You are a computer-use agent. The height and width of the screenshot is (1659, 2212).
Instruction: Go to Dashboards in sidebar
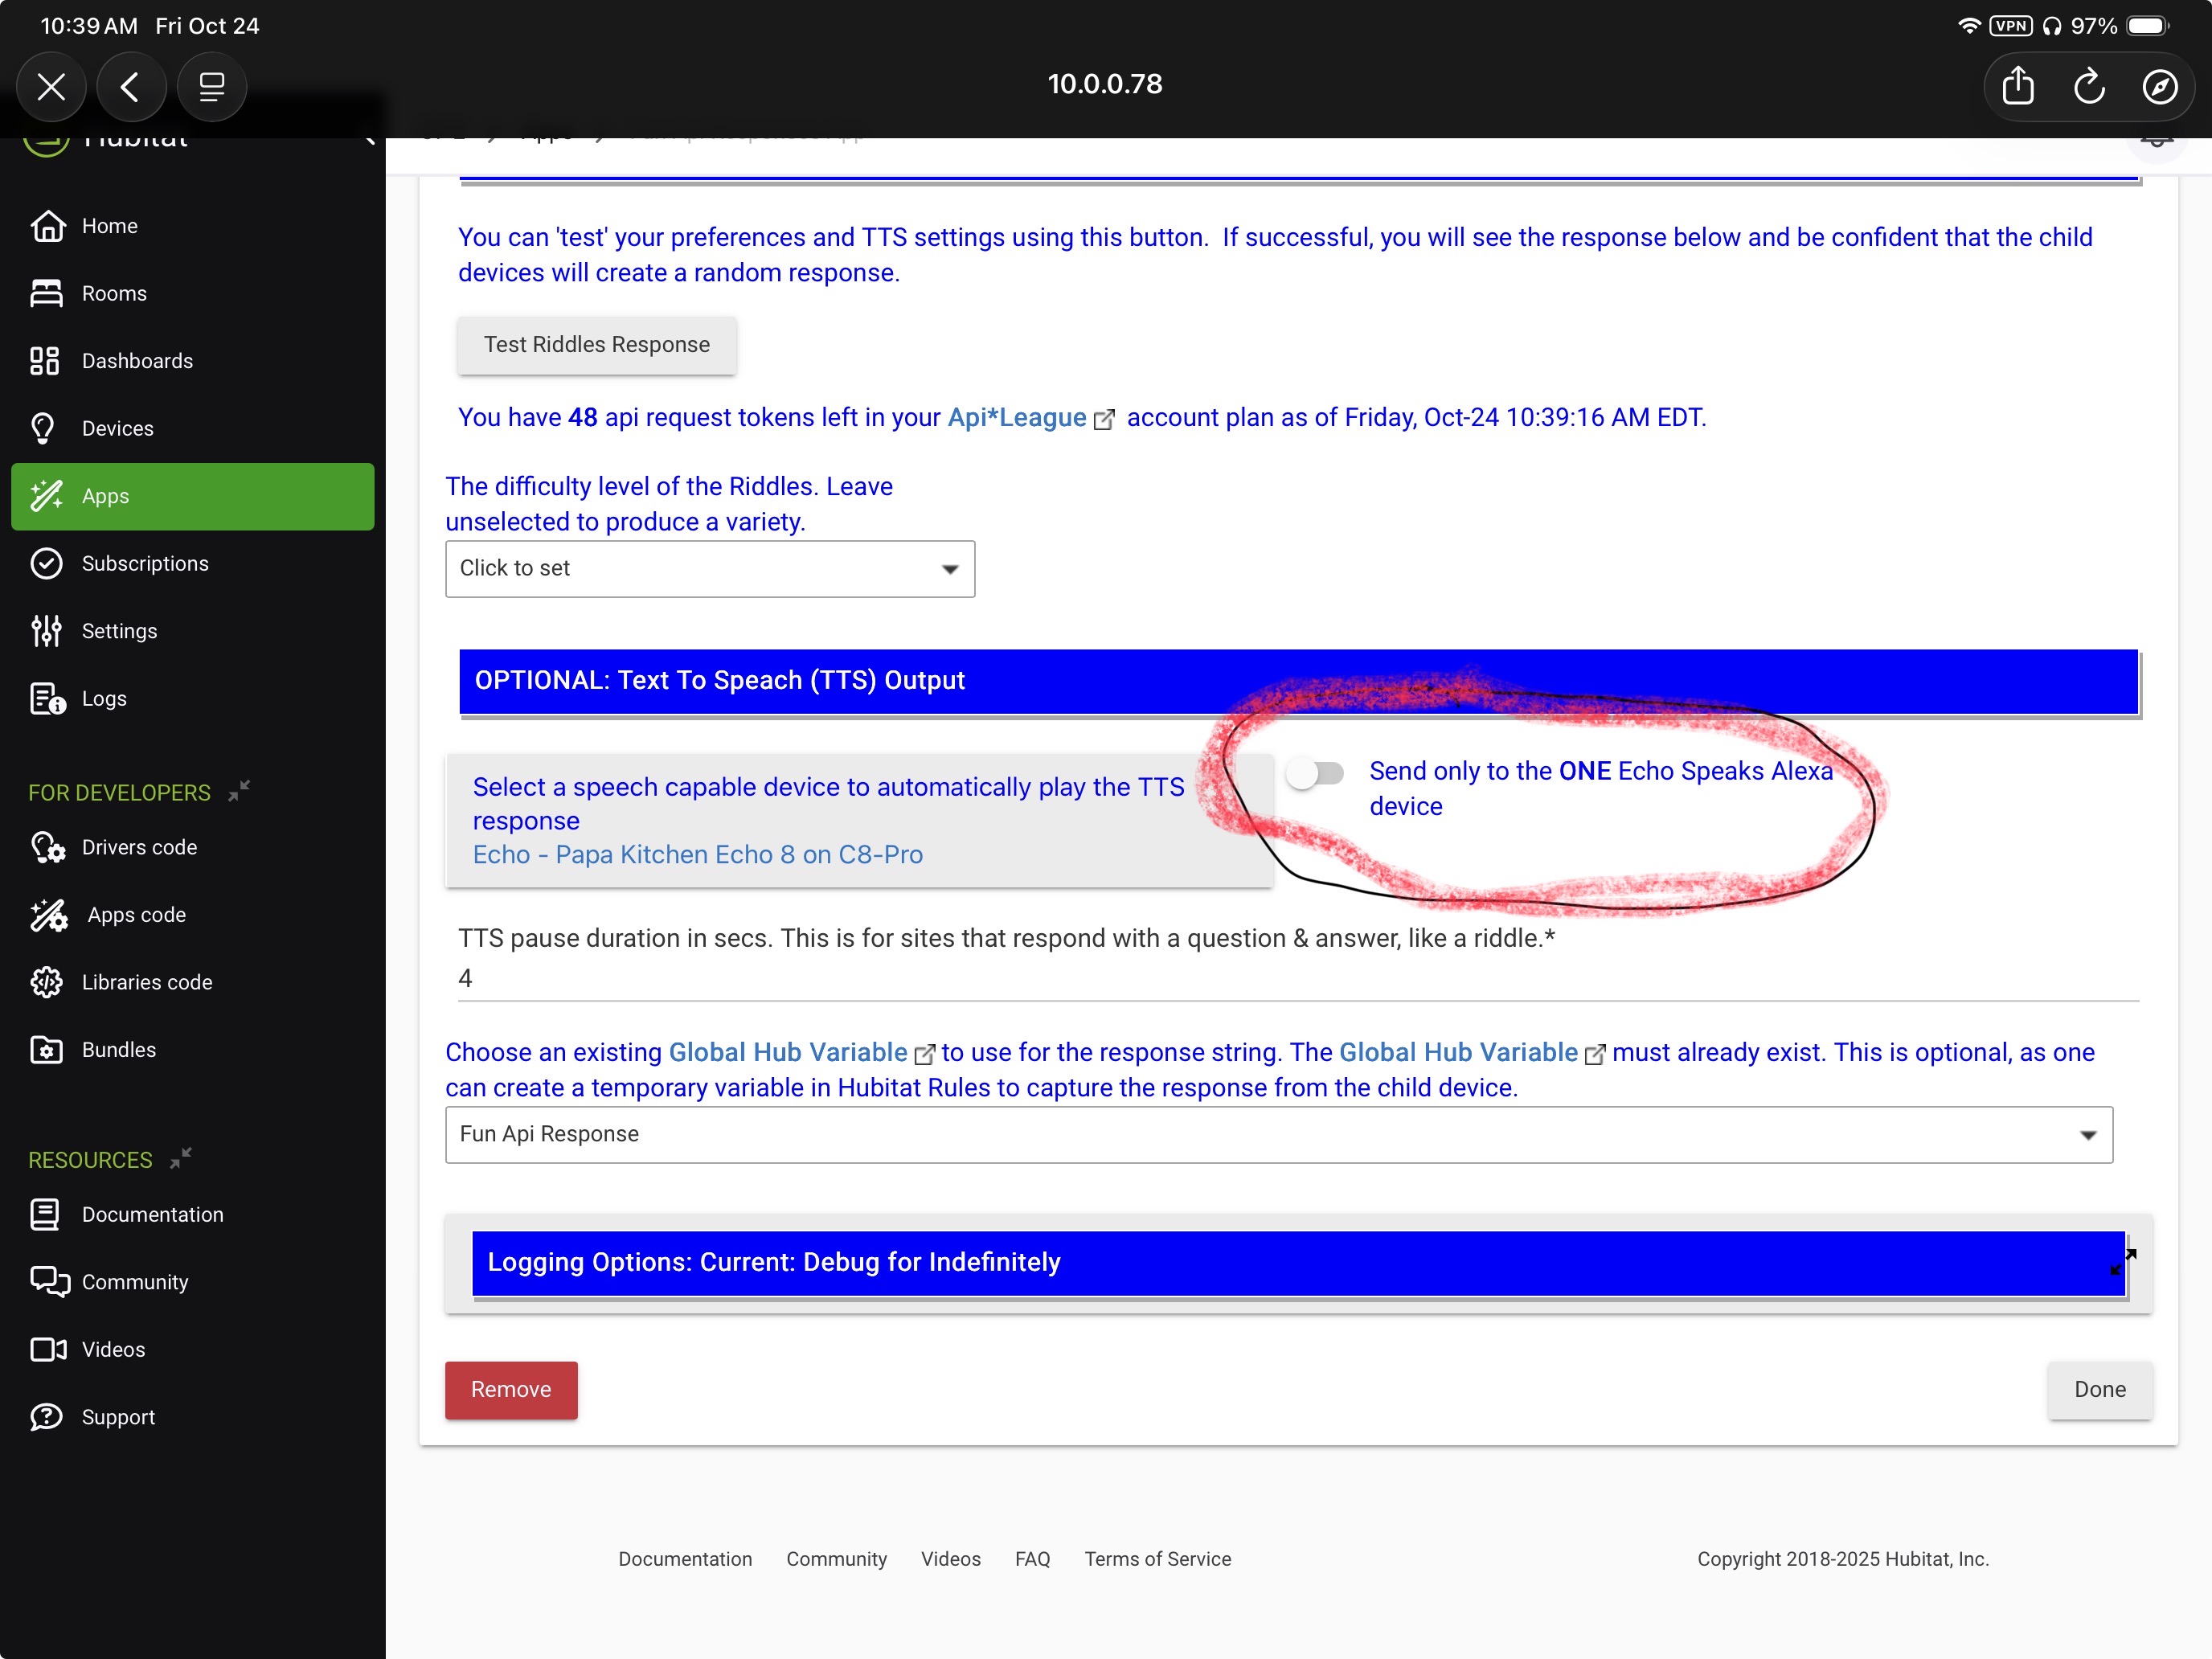pyautogui.click(x=137, y=361)
